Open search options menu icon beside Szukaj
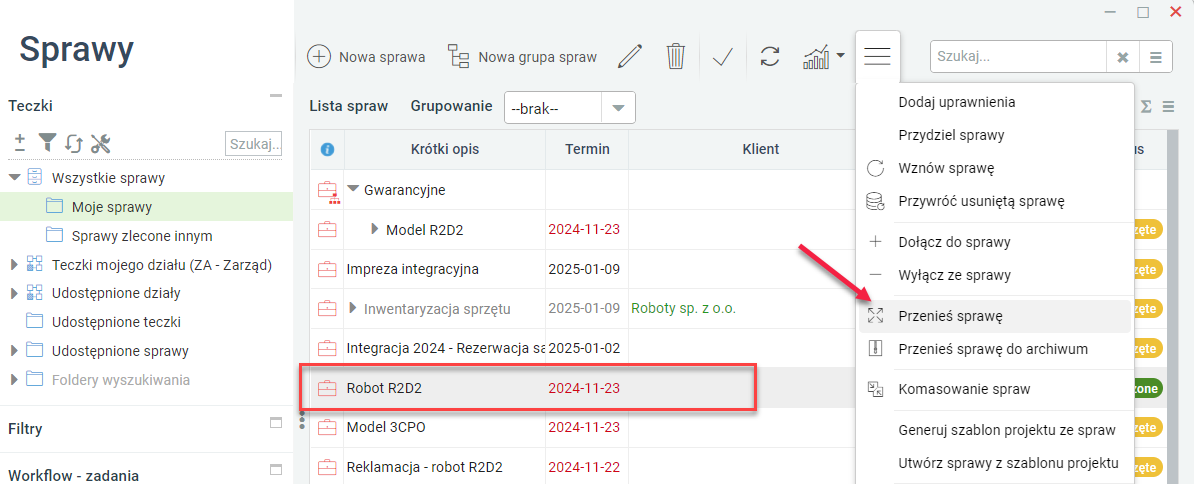Viewport: 1194px width, 484px height. pyautogui.click(x=1155, y=57)
